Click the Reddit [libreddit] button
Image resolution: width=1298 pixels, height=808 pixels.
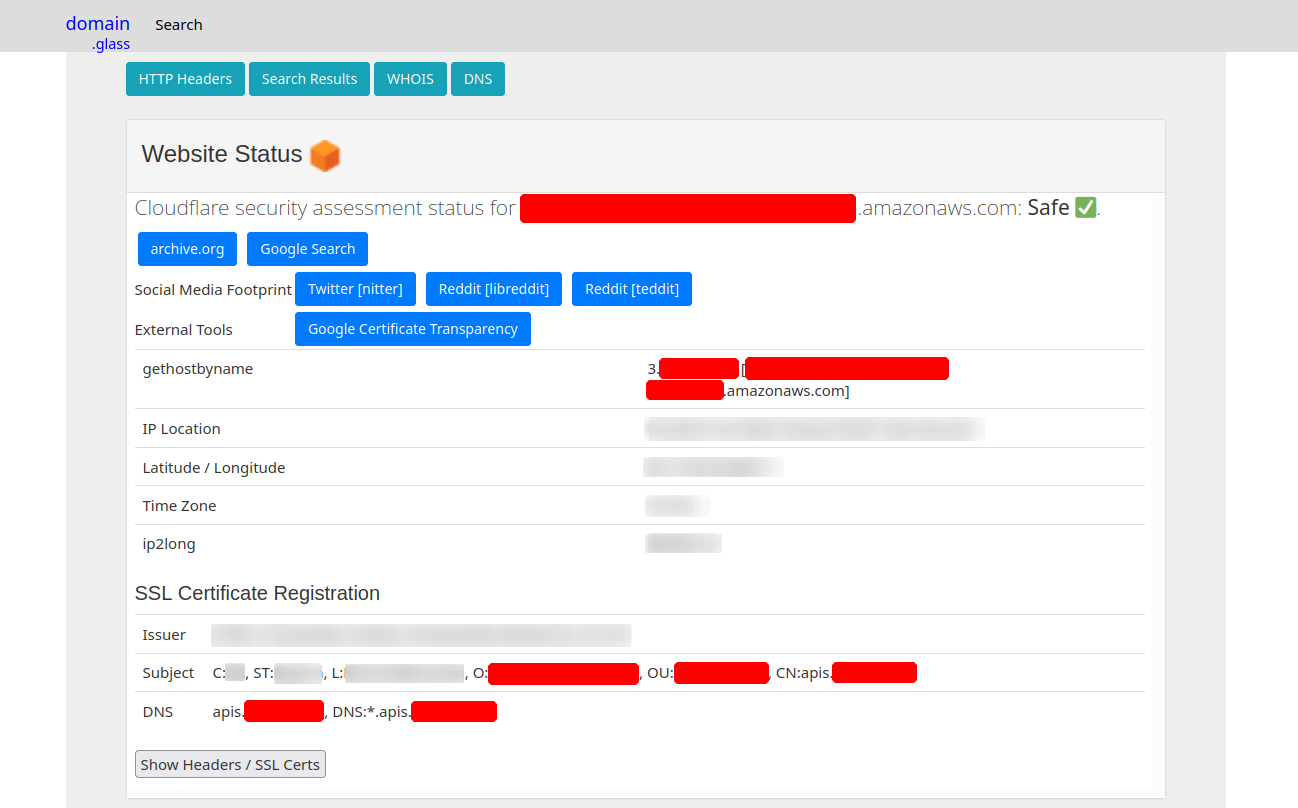494,289
